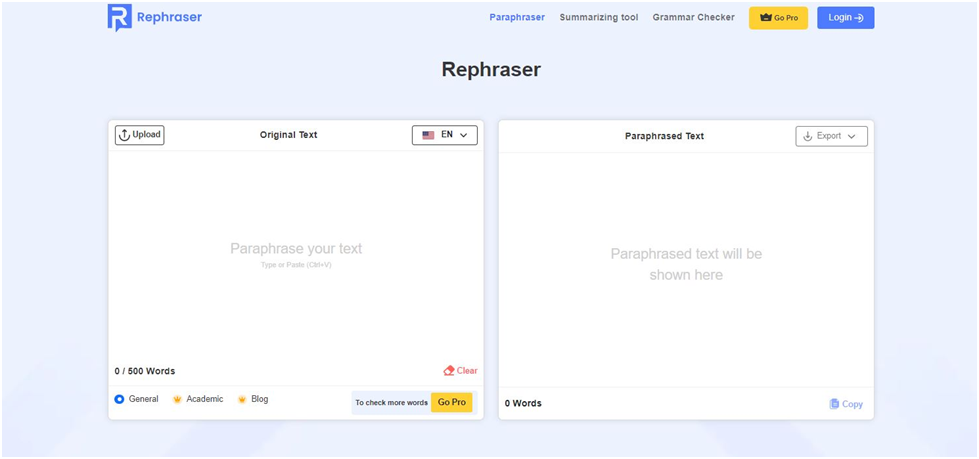The image size is (979, 459).
Task: Expand the Export dropdown
Action: pyautogui.click(x=831, y=136)
